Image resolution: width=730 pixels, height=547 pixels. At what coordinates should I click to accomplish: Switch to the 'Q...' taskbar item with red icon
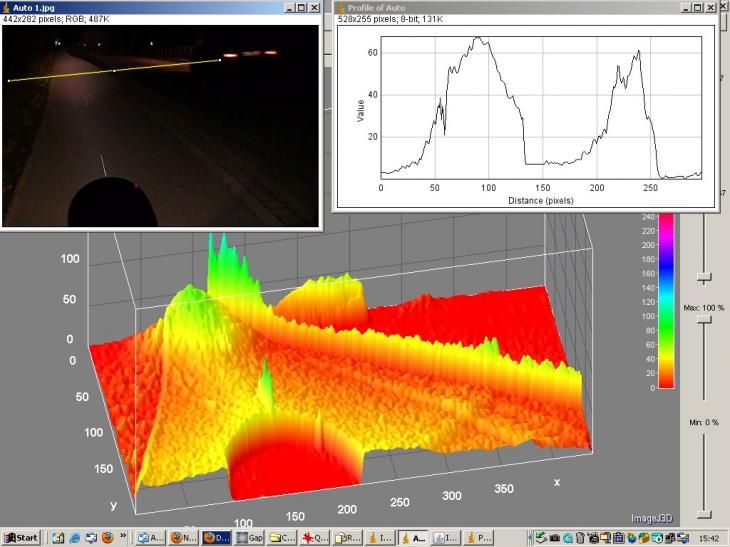click(315, 537)
